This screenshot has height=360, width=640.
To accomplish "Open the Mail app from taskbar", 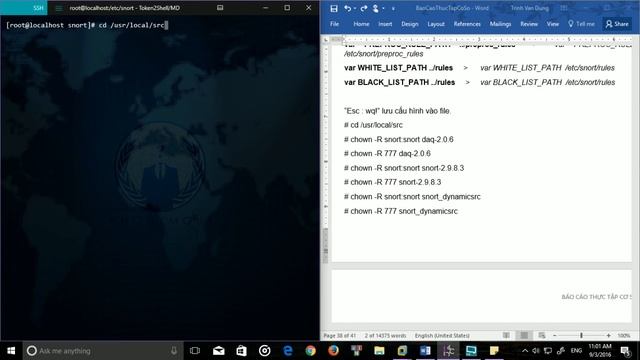I will tap(219, 351).
